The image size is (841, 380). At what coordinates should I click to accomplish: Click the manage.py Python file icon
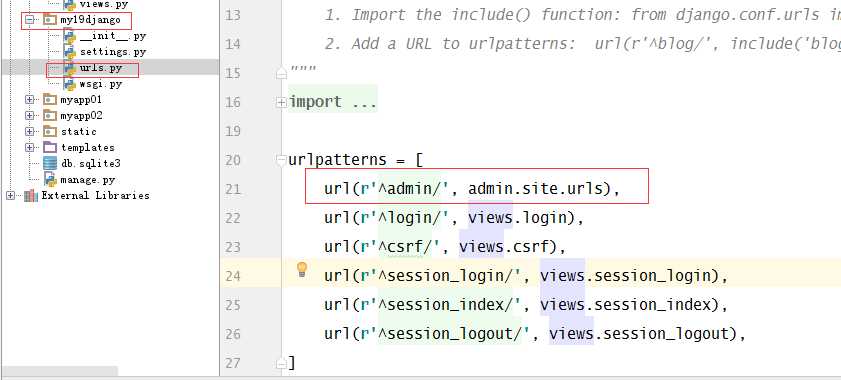[50, 180]
